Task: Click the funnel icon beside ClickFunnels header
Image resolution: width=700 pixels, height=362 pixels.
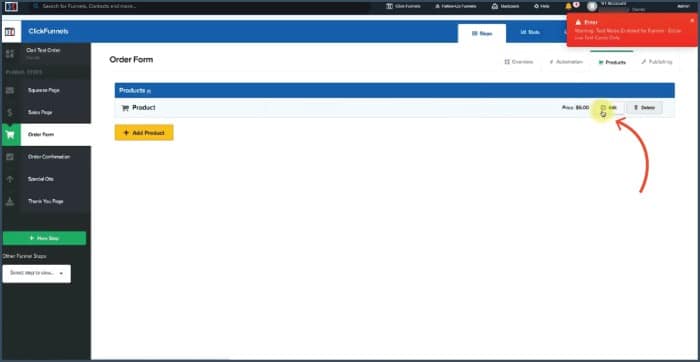Action: pyautogui.click(x=10, y=32)
